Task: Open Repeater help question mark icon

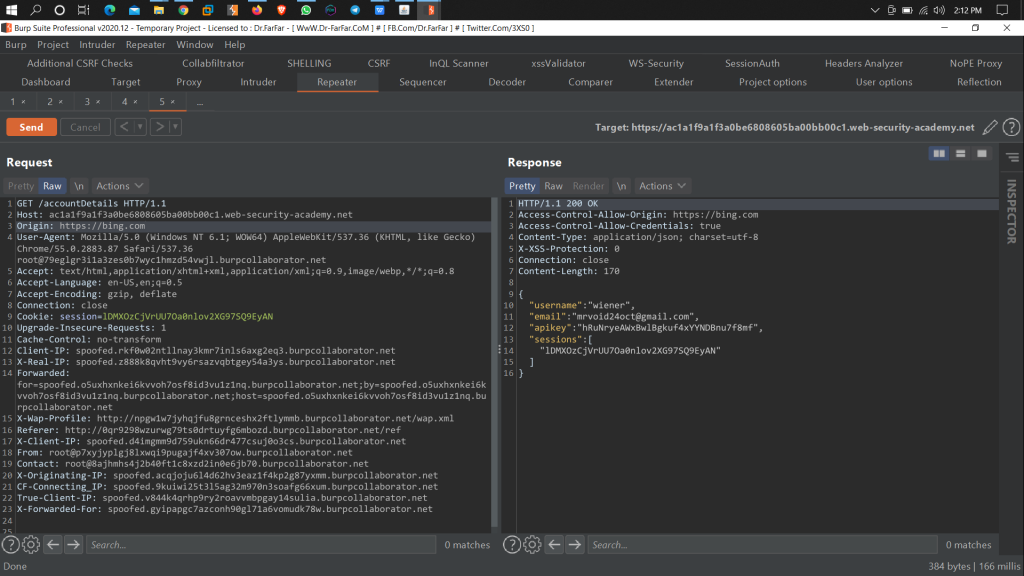Action: click(x=1011, y=127)
